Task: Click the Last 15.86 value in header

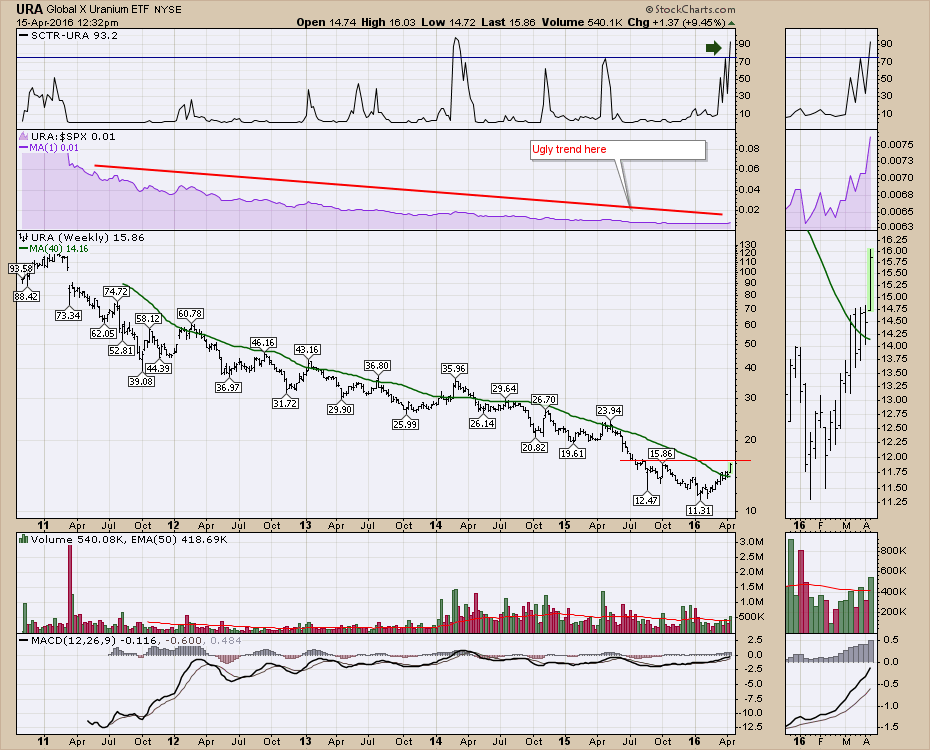Action: tap(508, 23)
